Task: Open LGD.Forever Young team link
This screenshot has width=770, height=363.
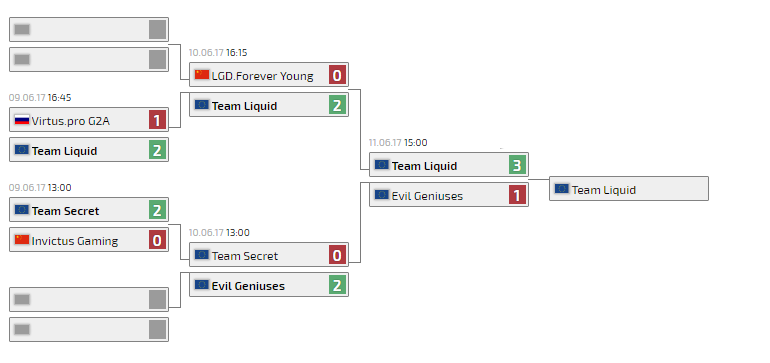Action: coord(262,76)
